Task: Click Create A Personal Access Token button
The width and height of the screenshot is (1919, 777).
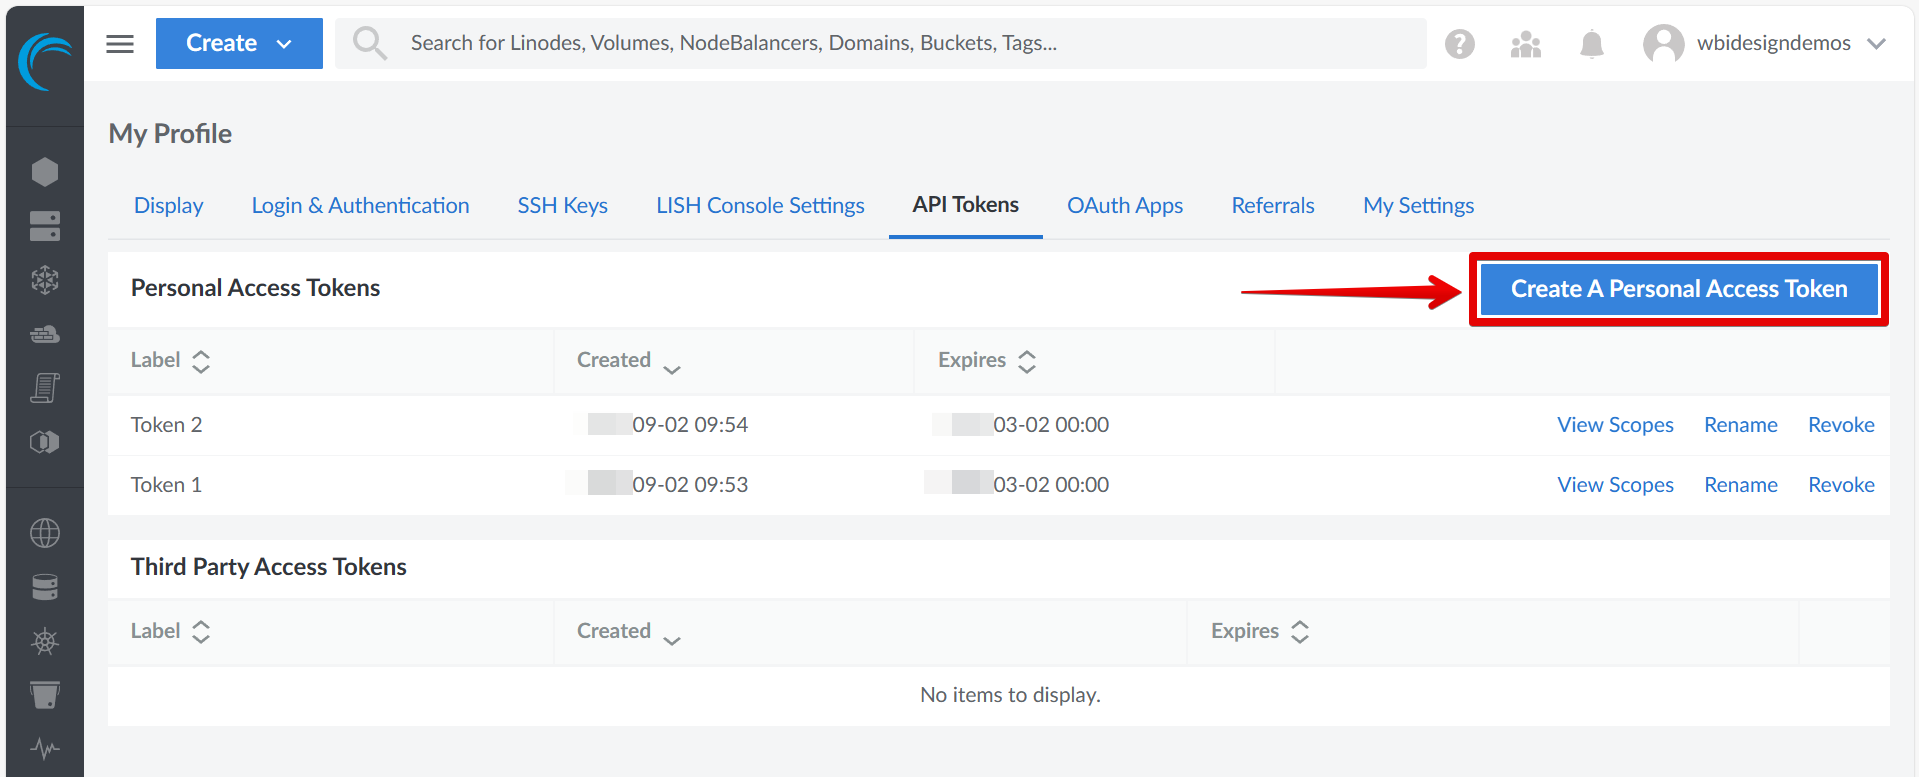Action: click(x=1679, y=289)
